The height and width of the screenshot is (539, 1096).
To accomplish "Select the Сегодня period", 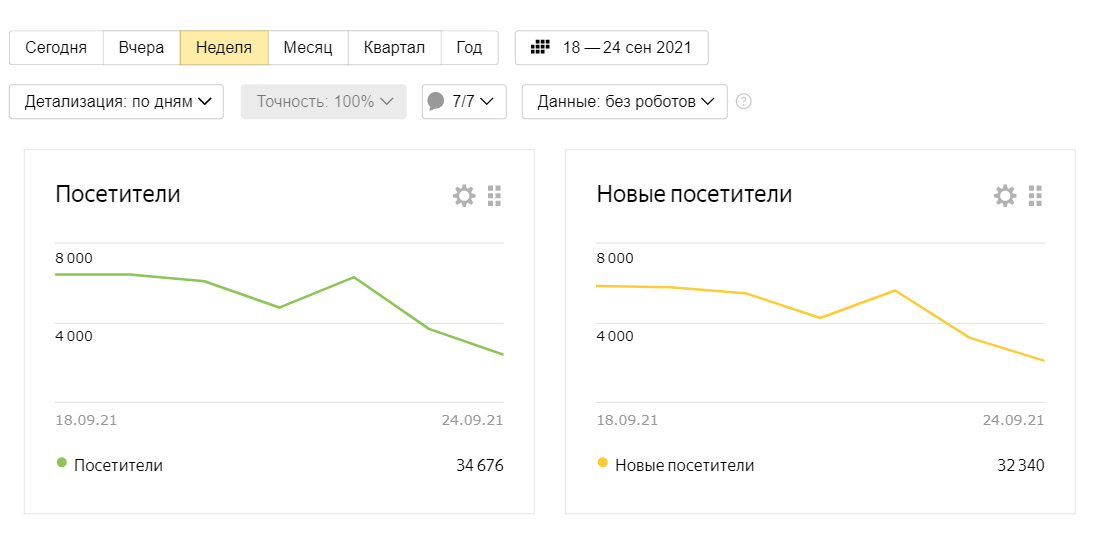I will (x=56, y=48).
